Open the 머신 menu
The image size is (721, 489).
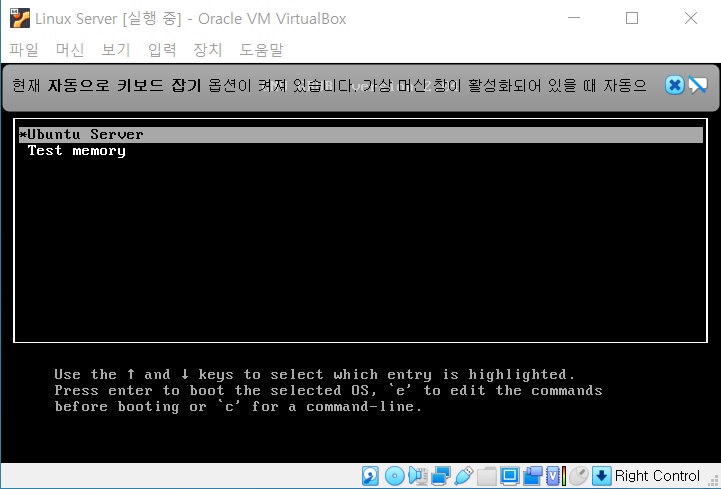[70, 49]
